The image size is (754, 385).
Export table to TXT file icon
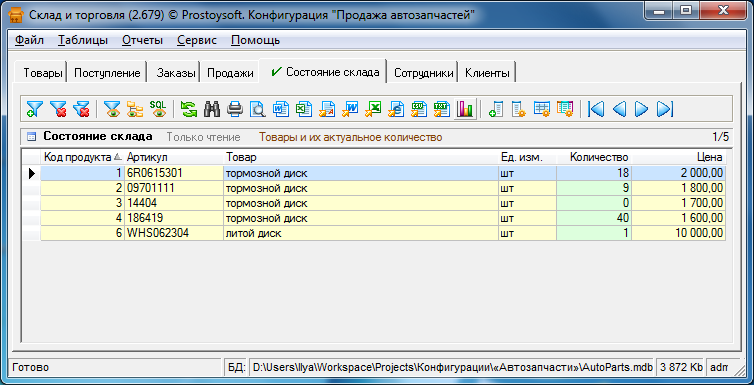[442, 109]
